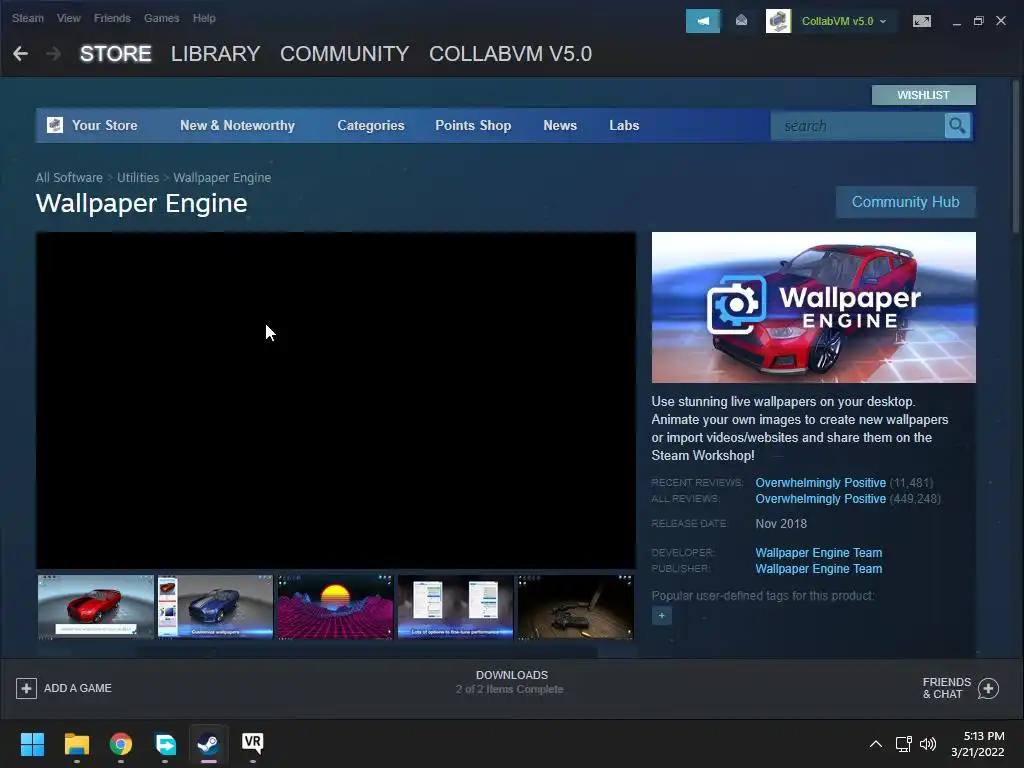
Task: Open network tray icon
Action: tap(903, 744)
